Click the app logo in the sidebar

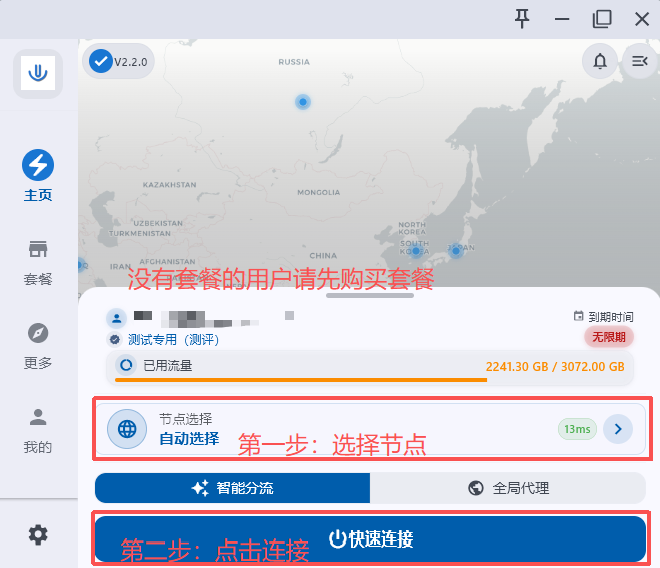(x=38, y=73)
